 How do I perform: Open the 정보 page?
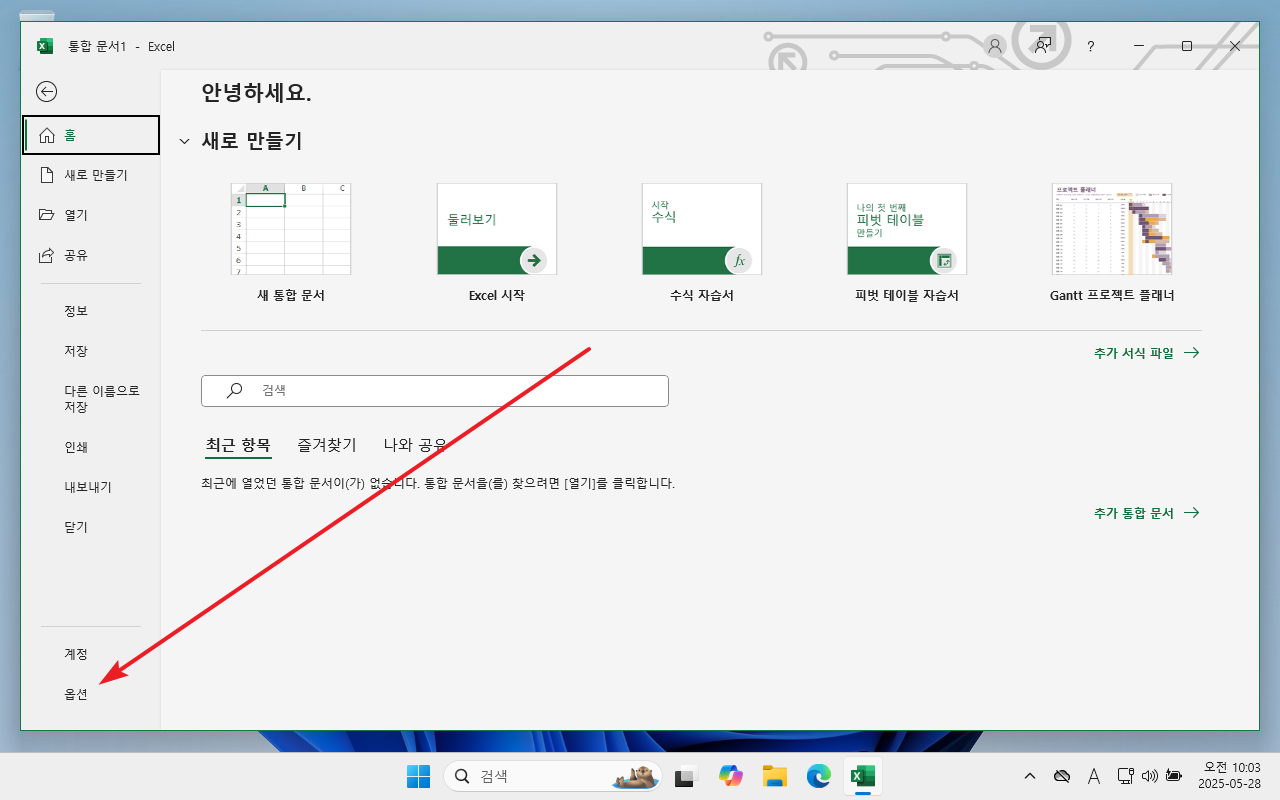(91, 311)
